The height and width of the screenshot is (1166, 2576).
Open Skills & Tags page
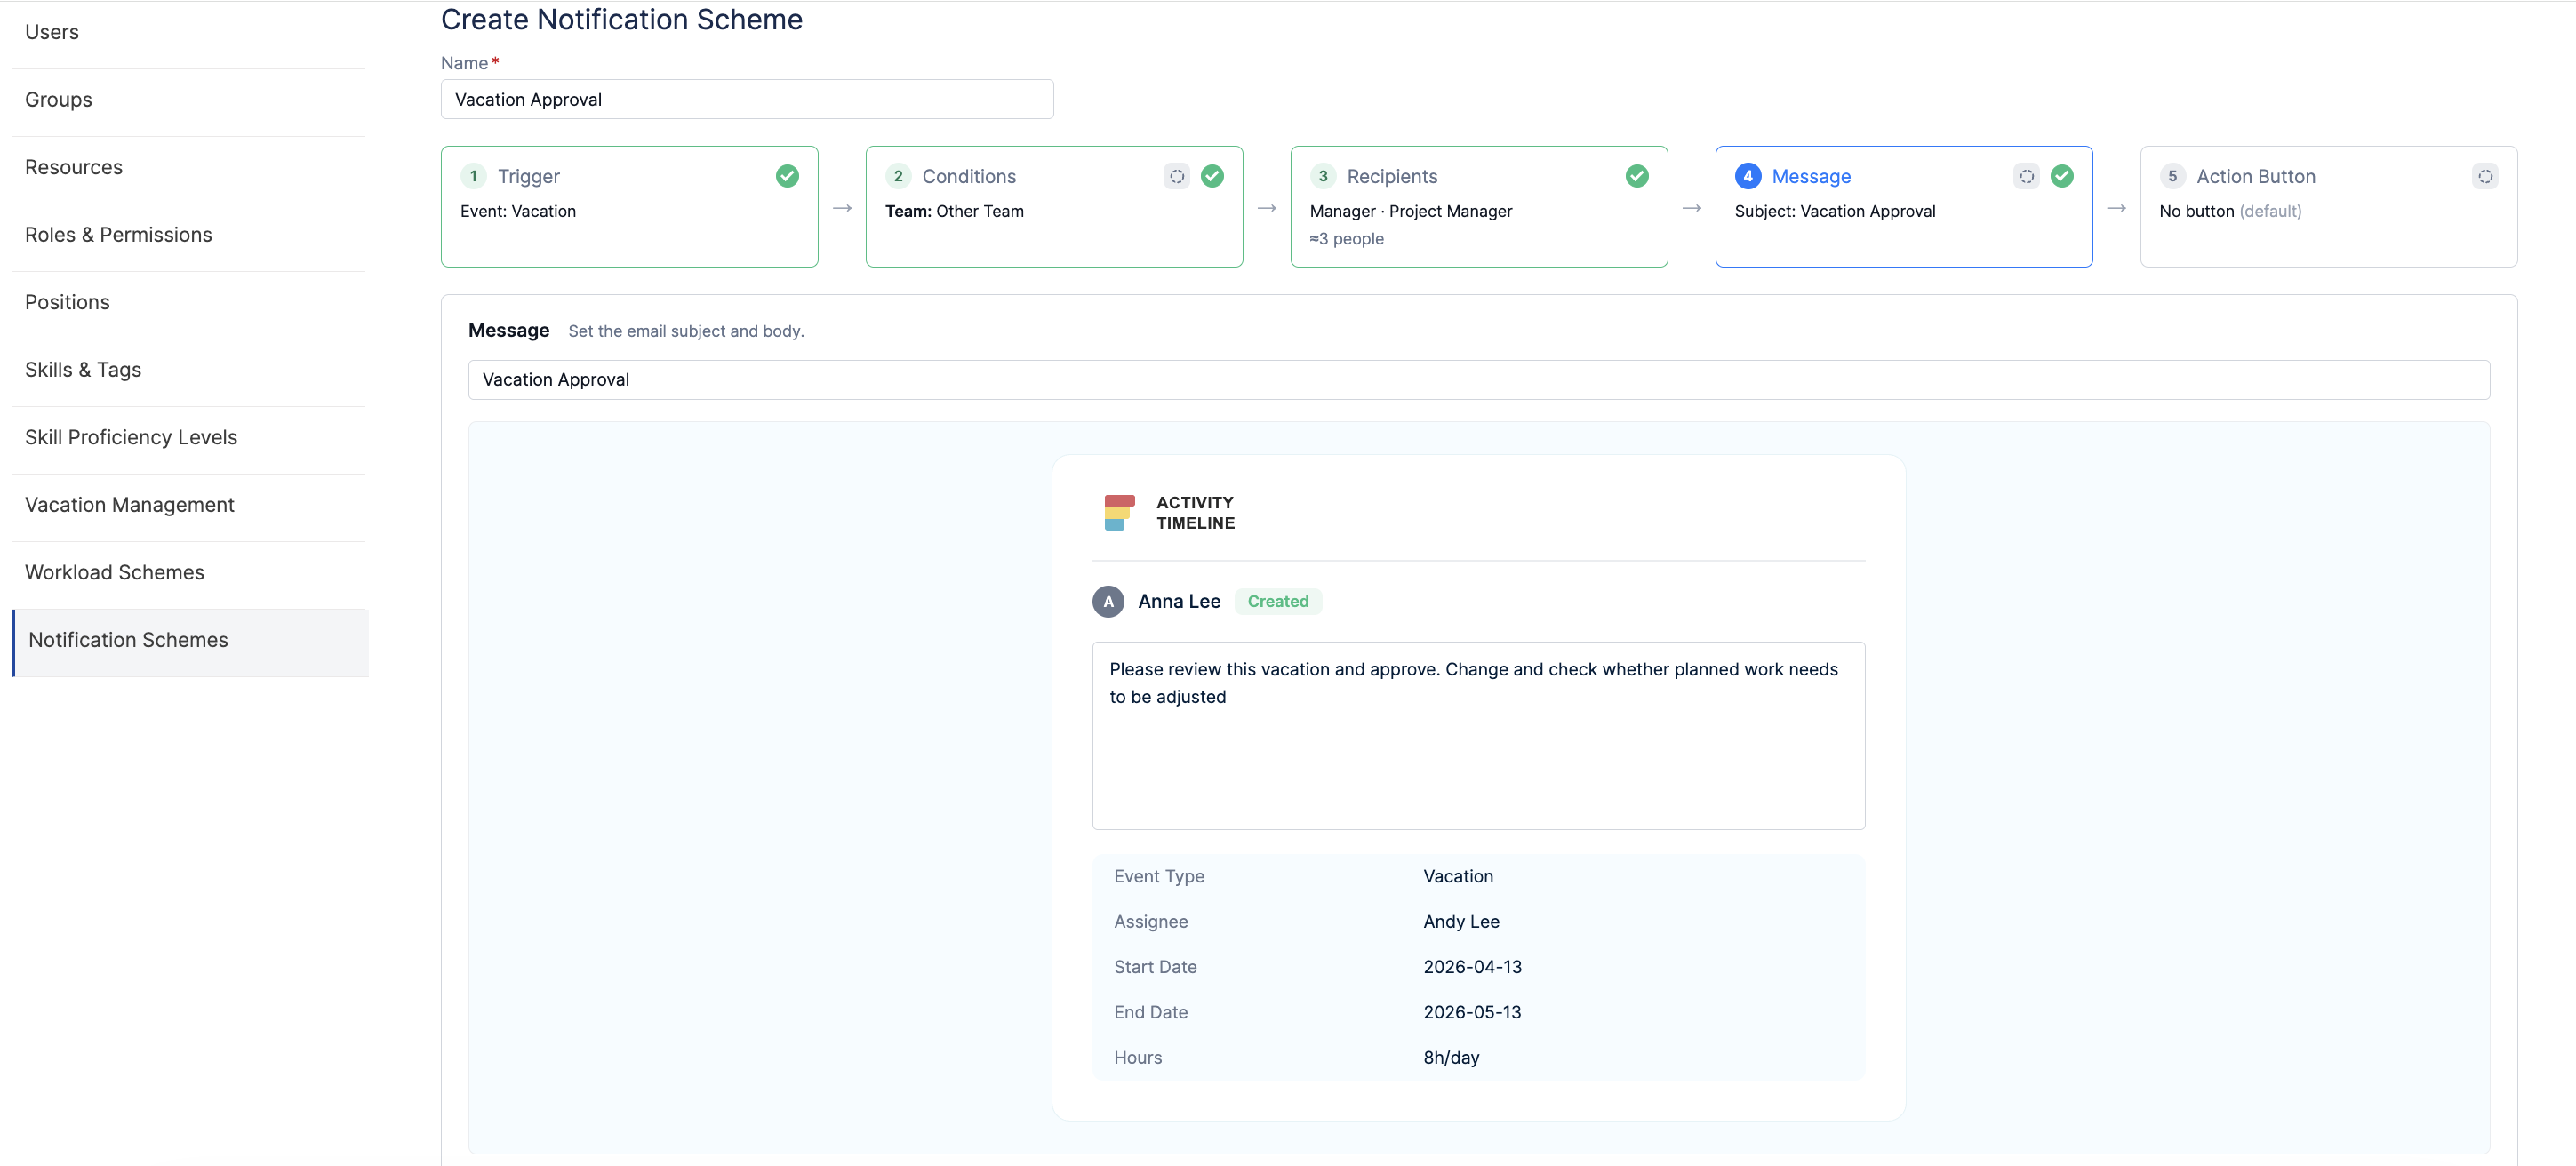189,370
